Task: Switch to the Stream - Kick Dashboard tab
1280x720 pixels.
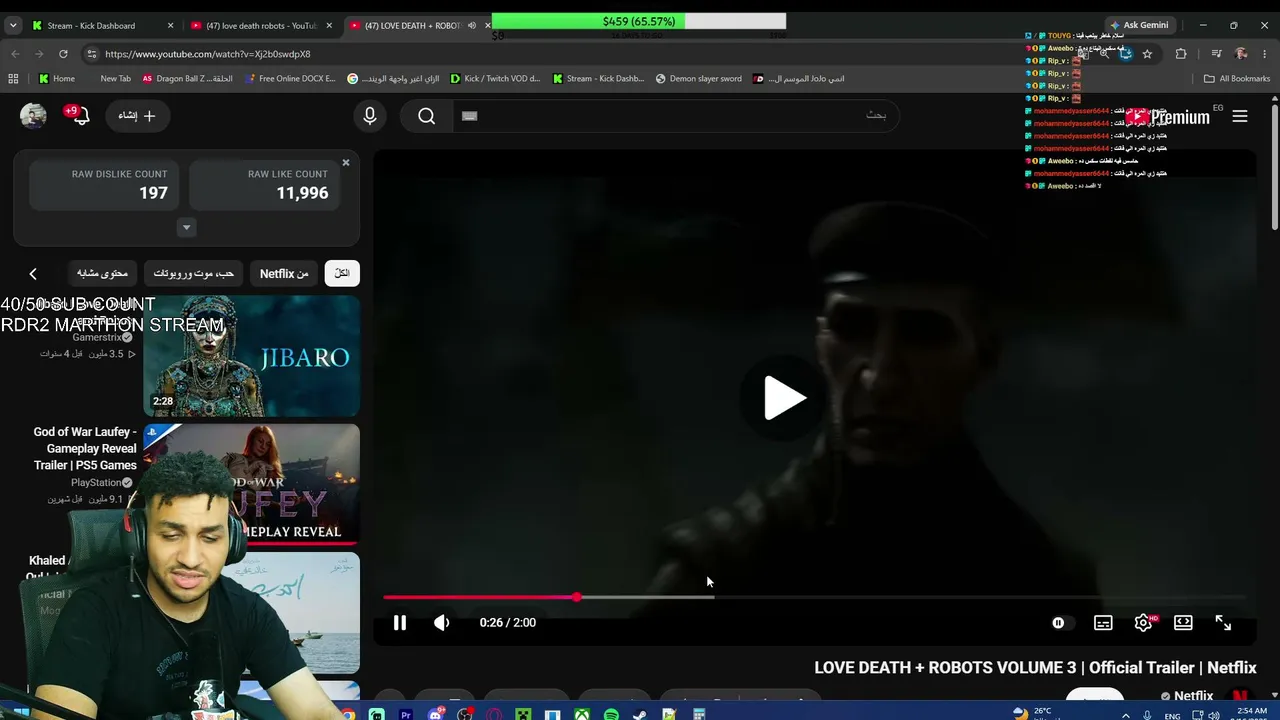Action: click(99, 26)
